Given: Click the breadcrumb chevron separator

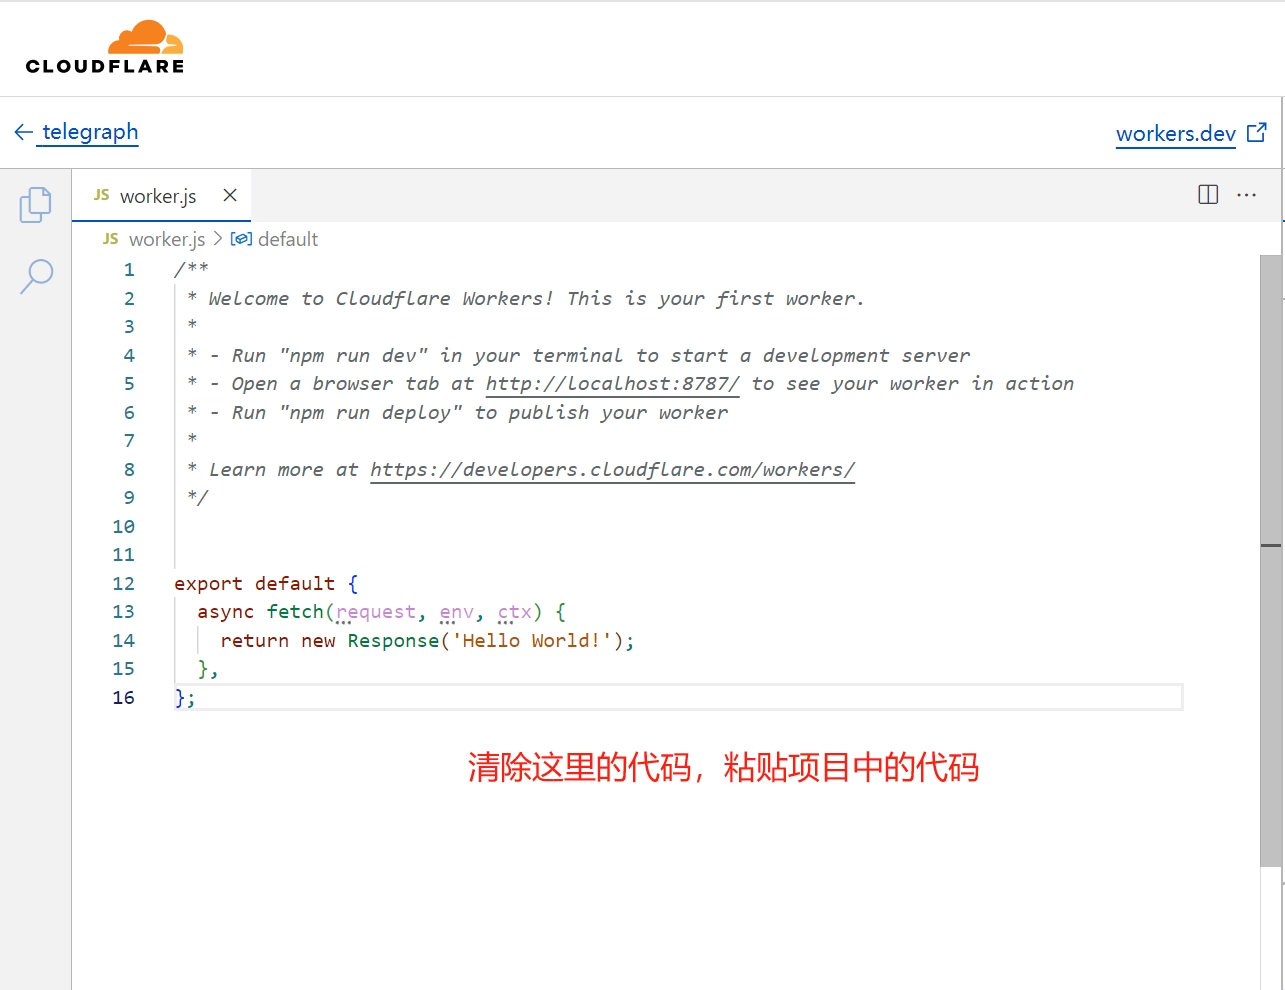Looking at the screenshot, I should pyautogui.click(x=218, y=239).
